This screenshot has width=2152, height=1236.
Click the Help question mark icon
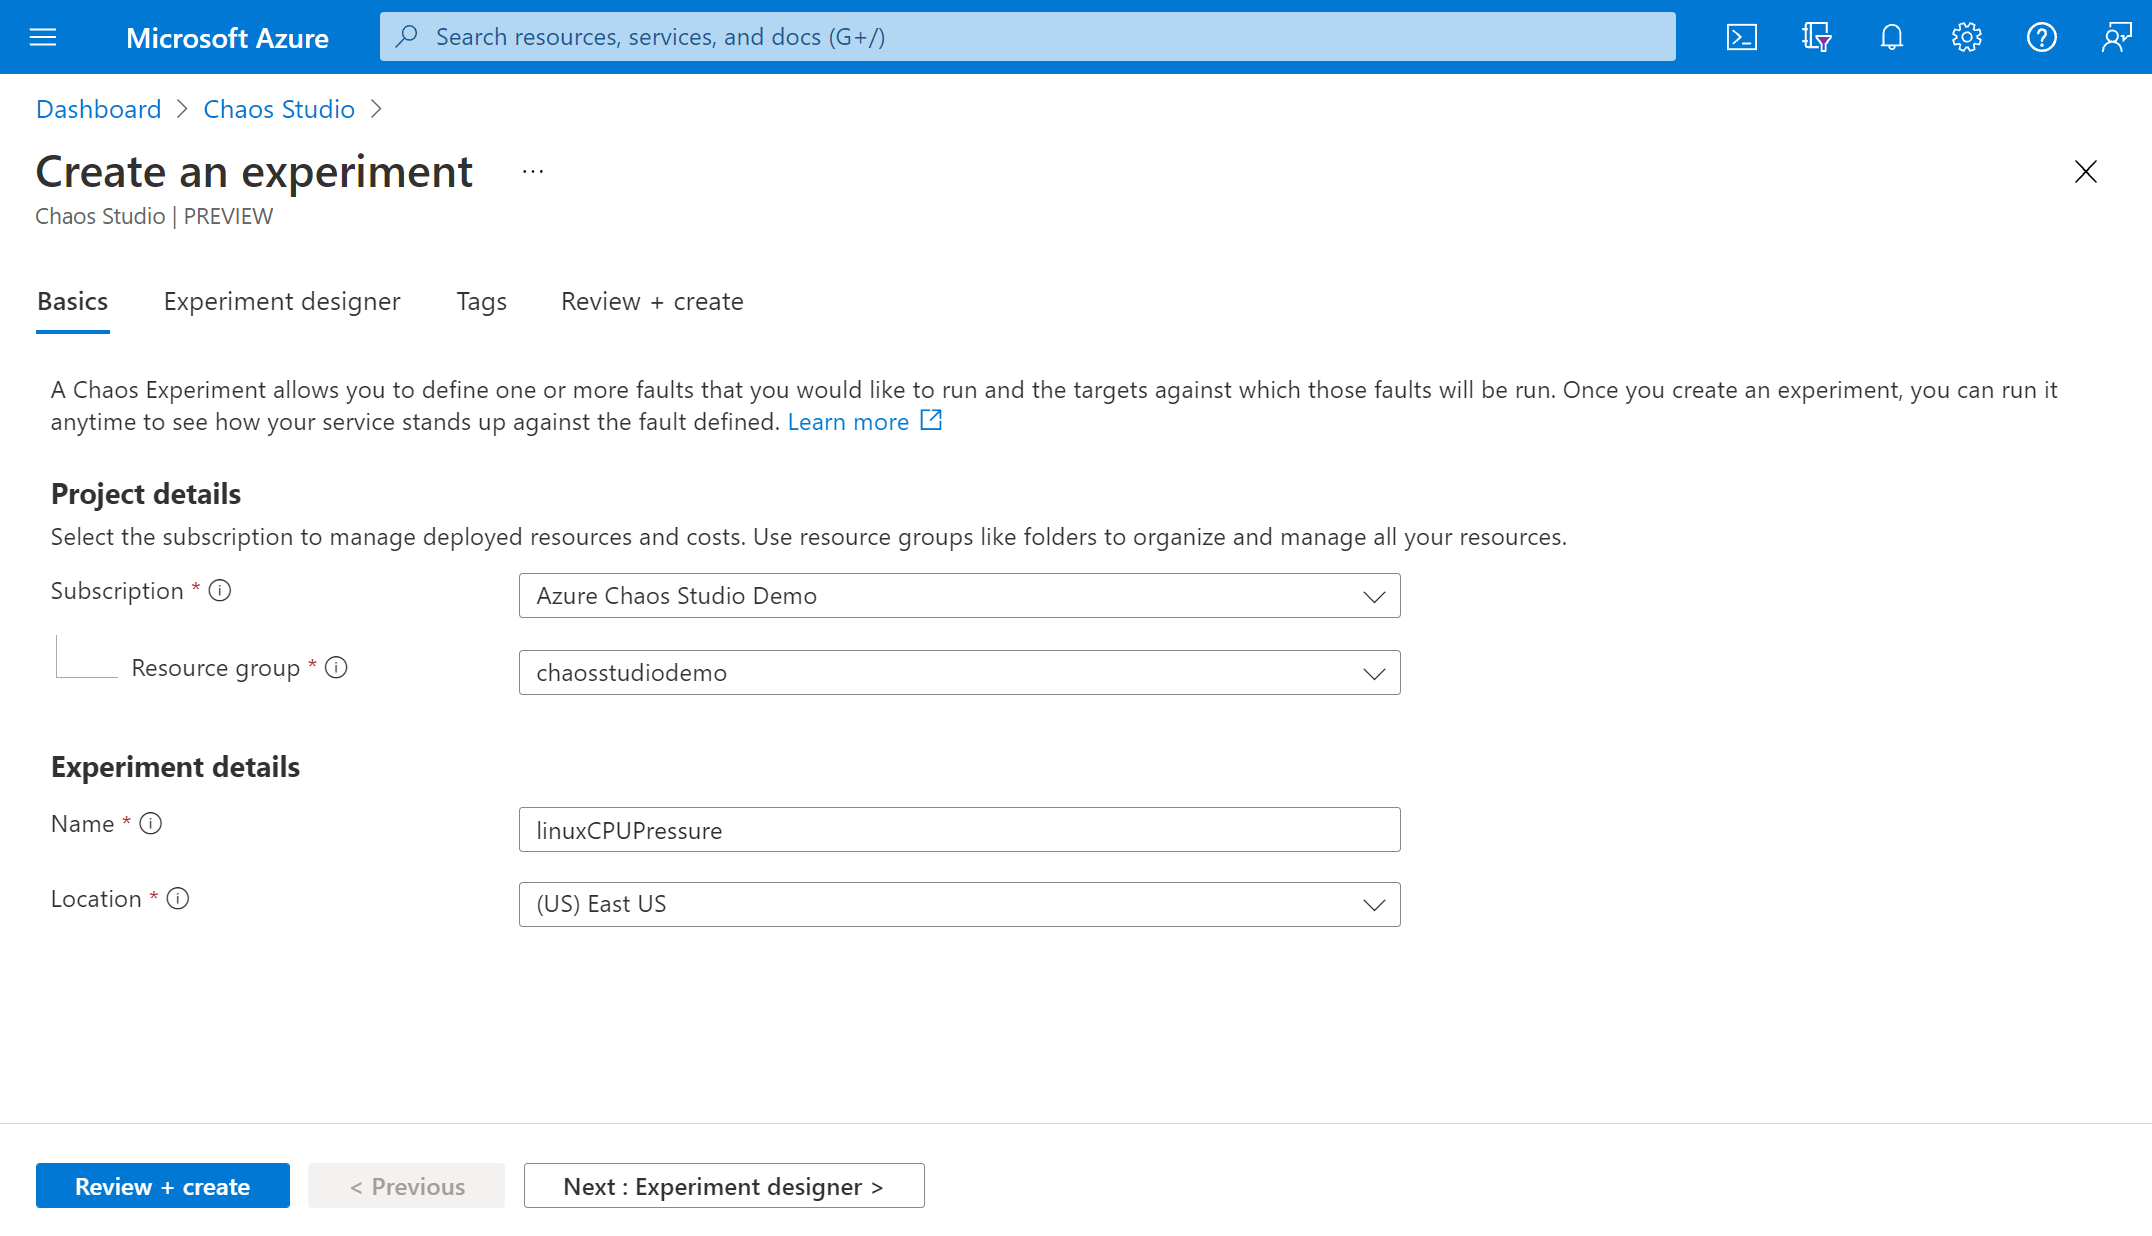click(2041, 35)
